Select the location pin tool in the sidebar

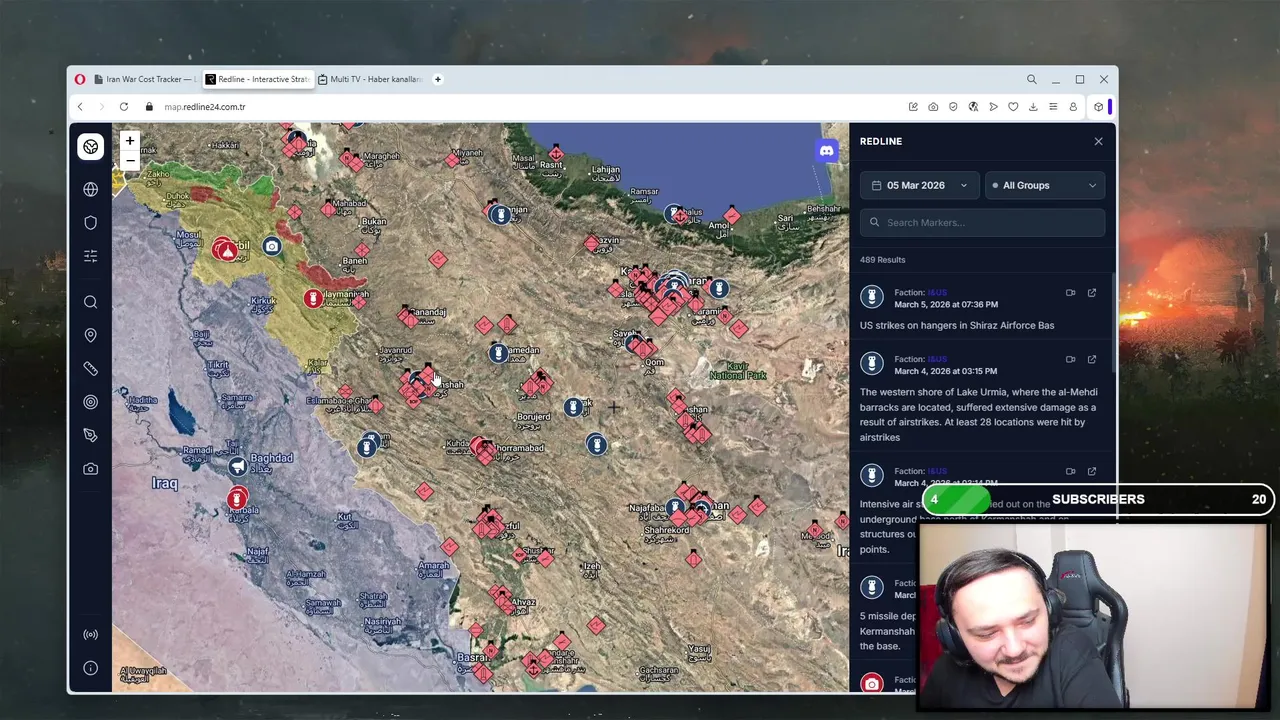(x=90, y=335)
